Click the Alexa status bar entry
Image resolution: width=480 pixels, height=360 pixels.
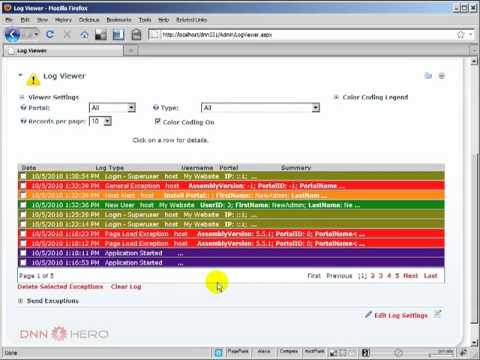pyautogui.click(x=264, y=351)
